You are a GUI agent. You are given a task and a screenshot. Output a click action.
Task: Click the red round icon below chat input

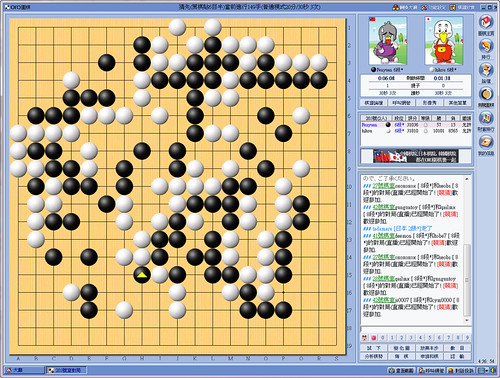pos(374,338)
